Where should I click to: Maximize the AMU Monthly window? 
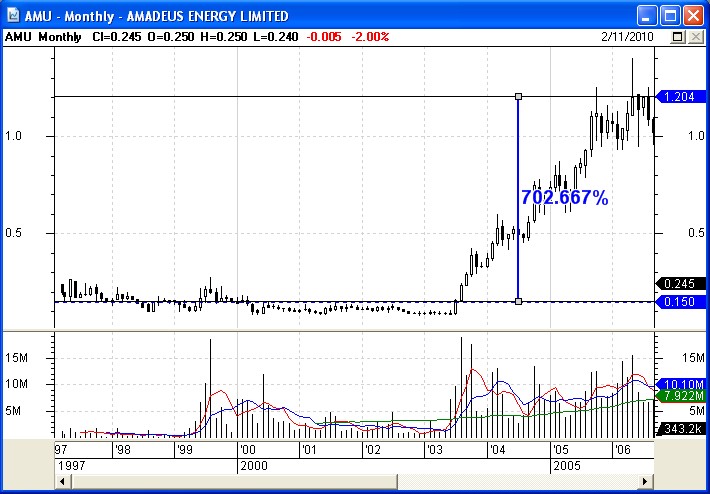pos(670,16)
